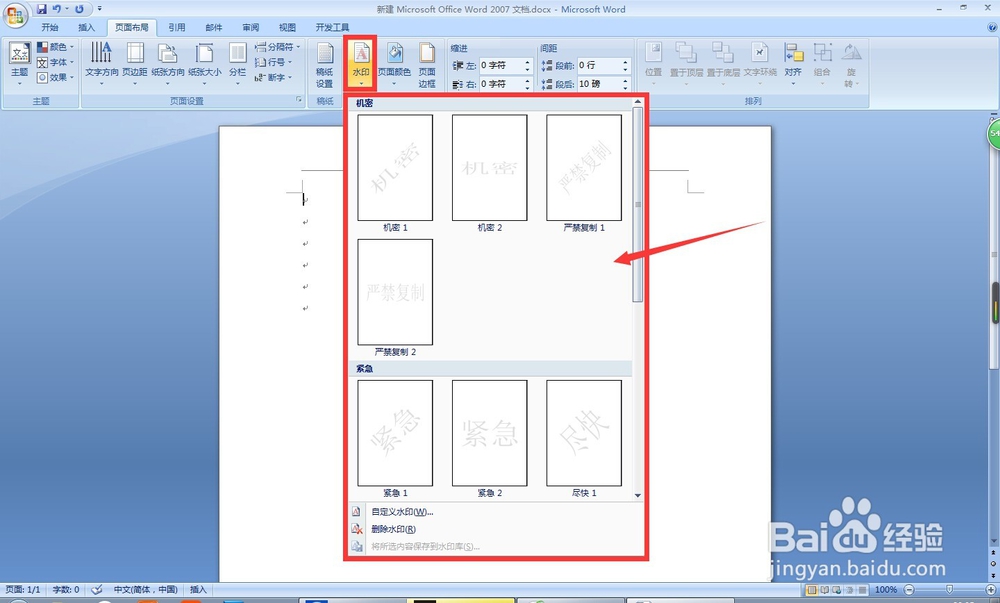
Task: Select the 紧急 1 watermark thumbnail
Action: tap(395, 433)
